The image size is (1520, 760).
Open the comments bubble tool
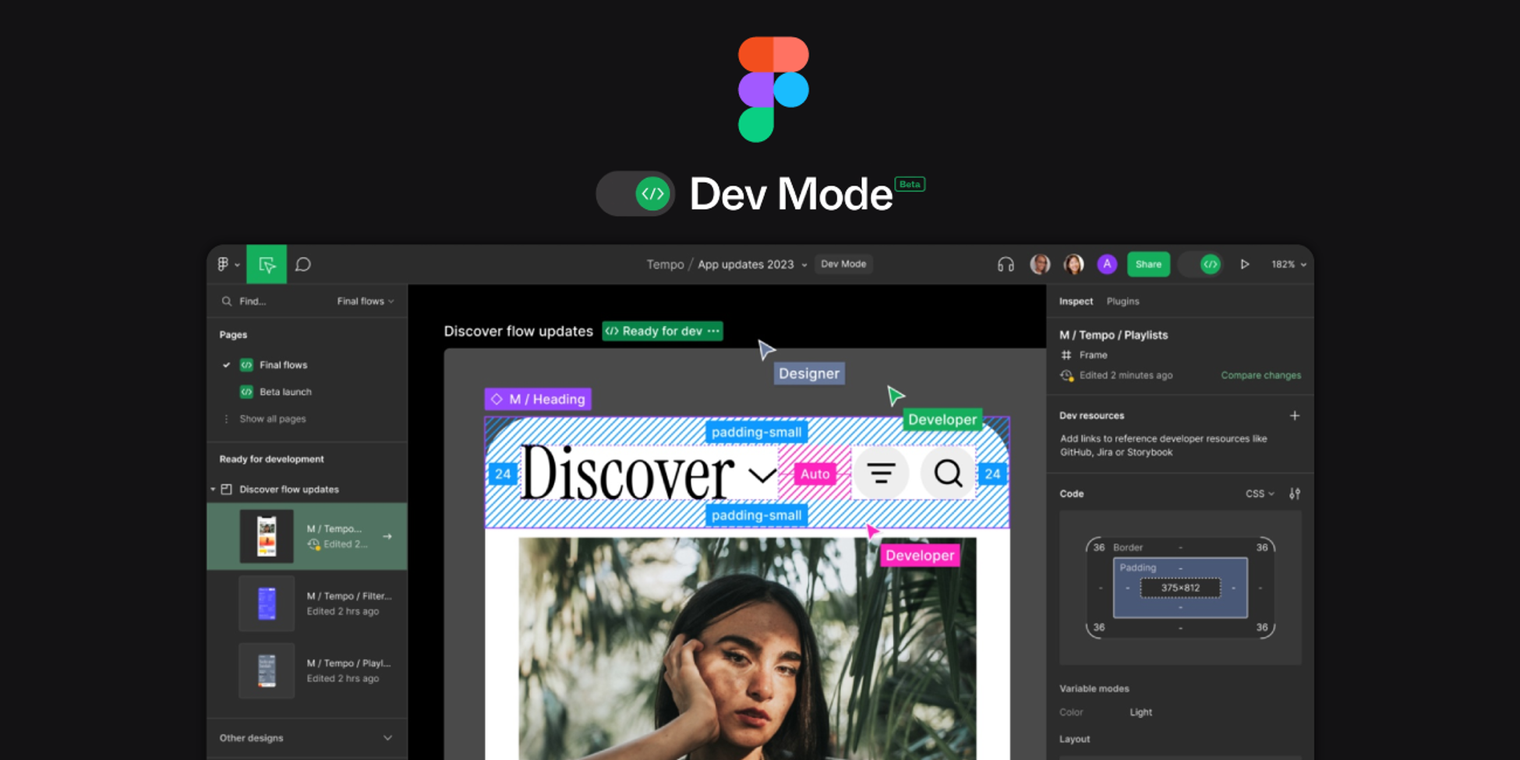pyautogui.click(x=302, y=264)
